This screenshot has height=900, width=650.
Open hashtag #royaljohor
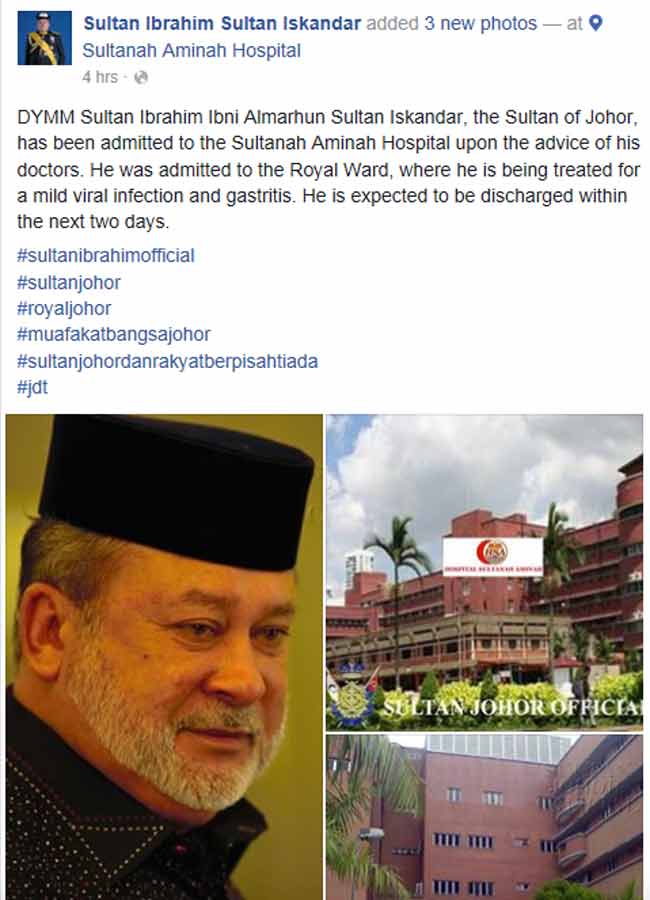[x=64, y=308]
